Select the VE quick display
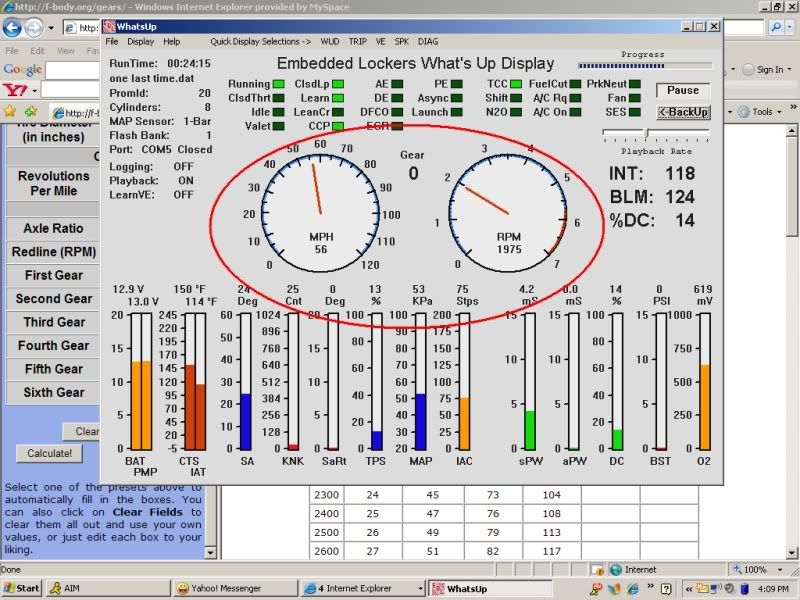This screenshot has width=800, height=600. tap(380, 41)
